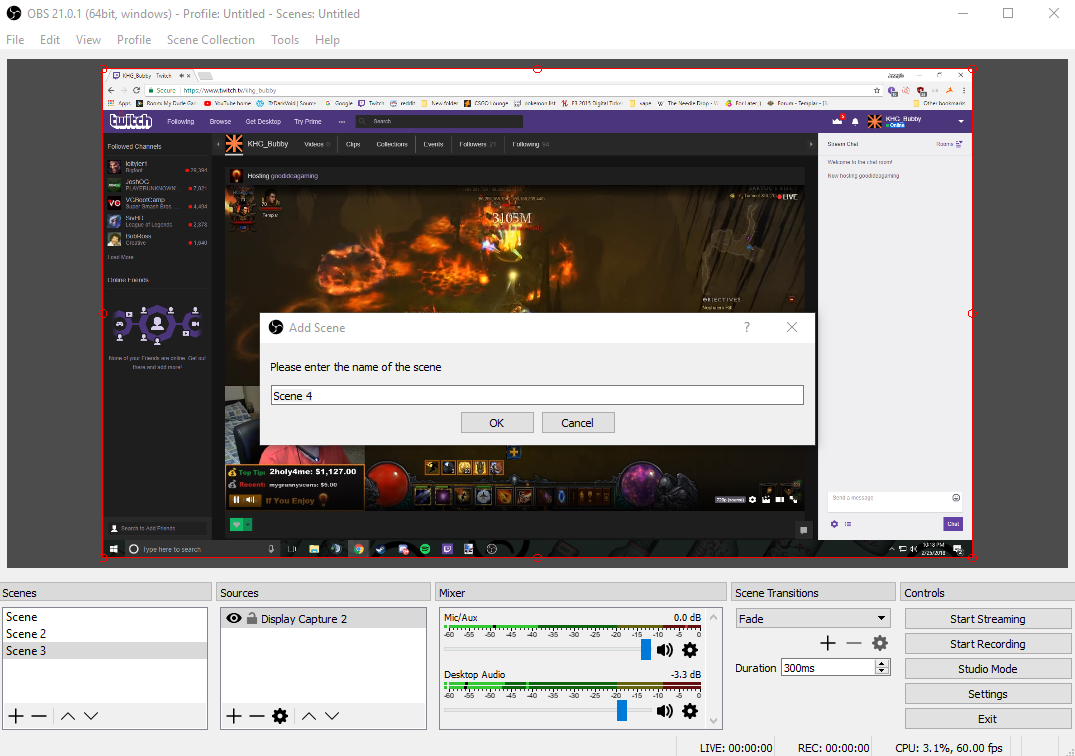This screenshot has height=756, width=1075.
Task: Add a new source using plus icon
Action: [x=233, y=716]
